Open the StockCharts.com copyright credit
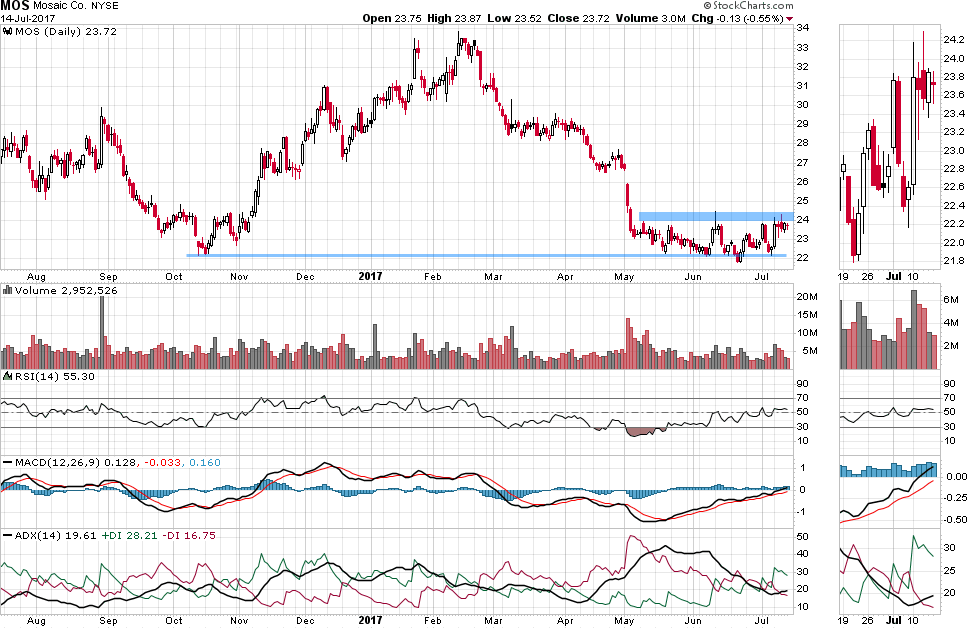The height and width of the screenshot is (628, 967). [748, 6]
